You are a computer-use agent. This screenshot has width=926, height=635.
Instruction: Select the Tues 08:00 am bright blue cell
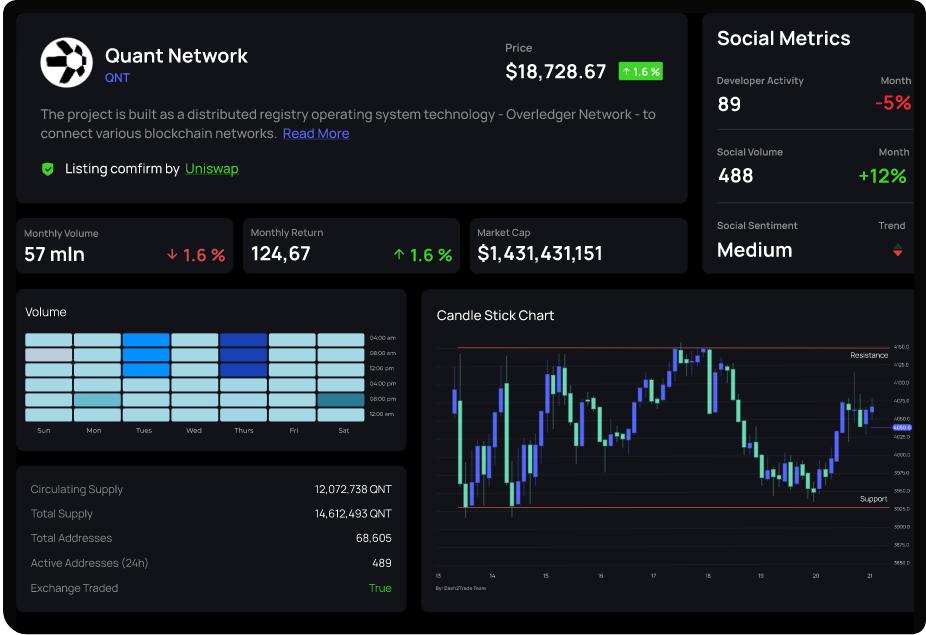[x=146, y=355]
